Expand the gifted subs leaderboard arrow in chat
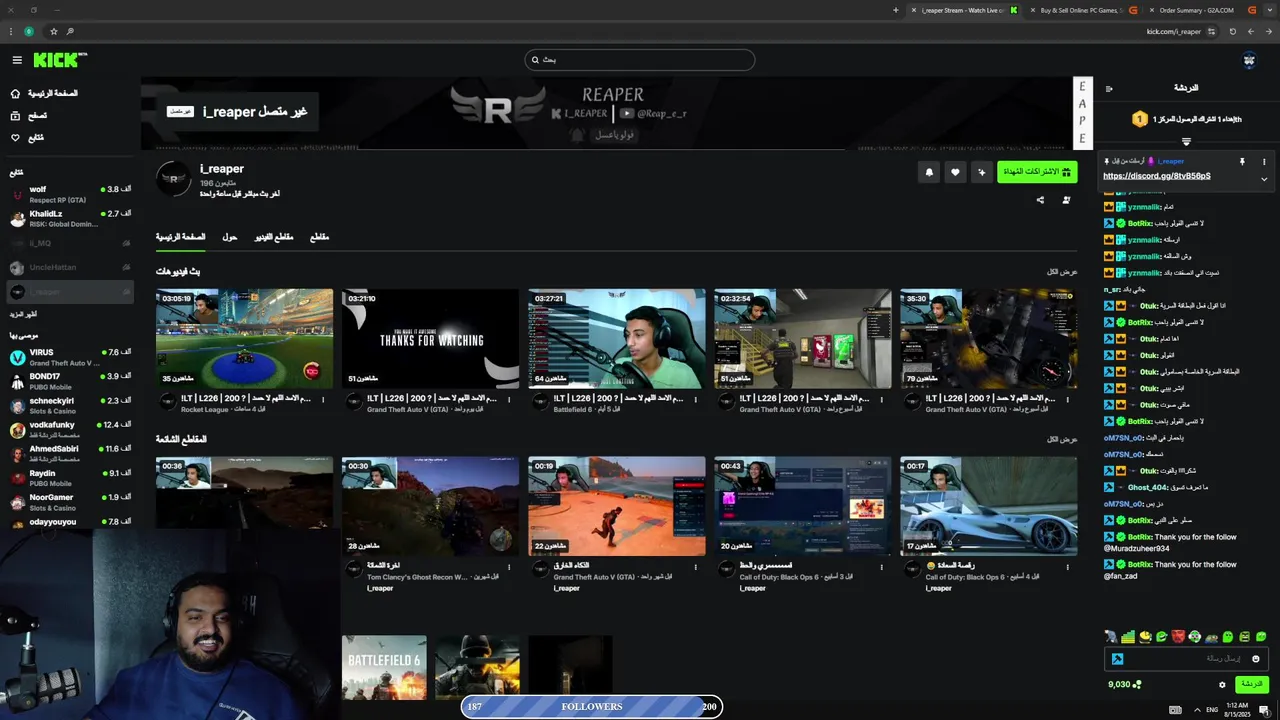Screen dimensions: 1280x720 [1186, 142]
